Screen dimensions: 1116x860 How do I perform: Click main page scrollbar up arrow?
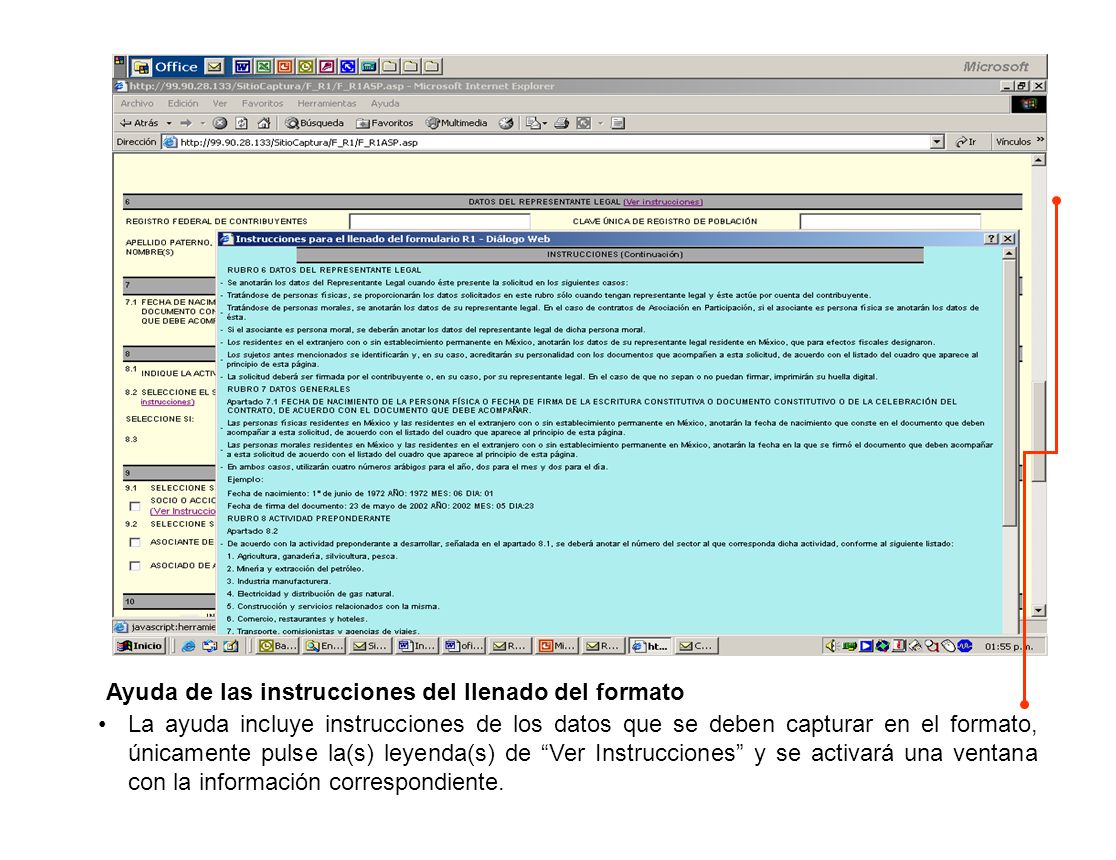(x=1038, y=161)
